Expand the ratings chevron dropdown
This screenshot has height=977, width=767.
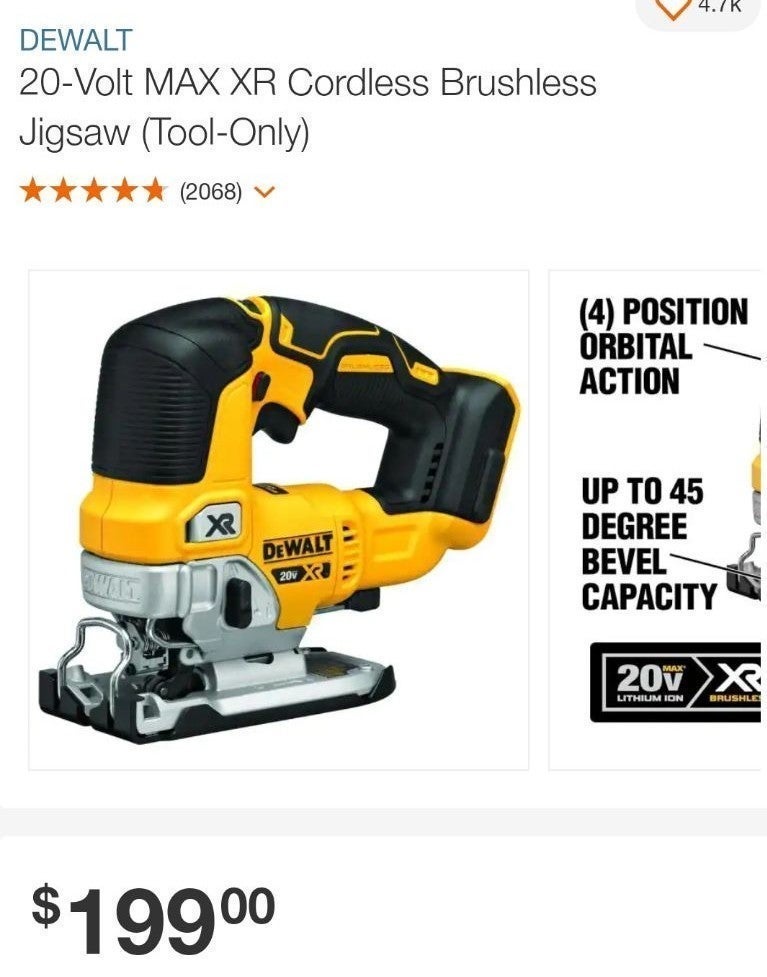pyautogui.click(x=265, y=192)
